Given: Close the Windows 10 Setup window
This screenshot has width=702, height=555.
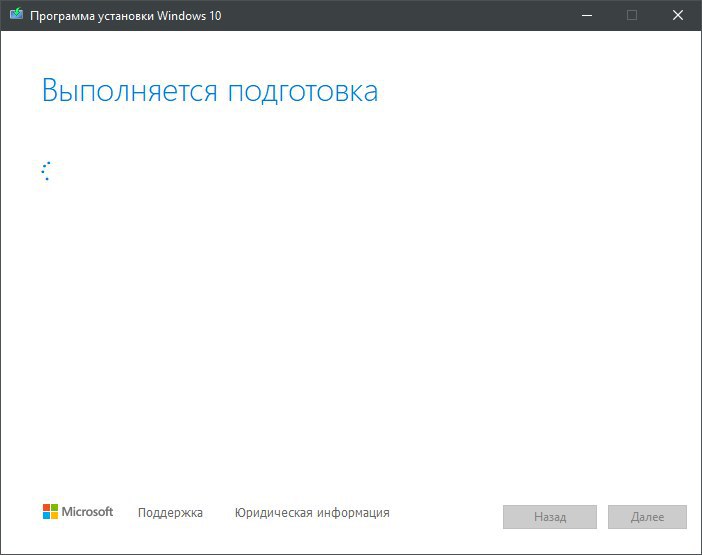Looking at the screenshot, I should [x=678, y=16].
